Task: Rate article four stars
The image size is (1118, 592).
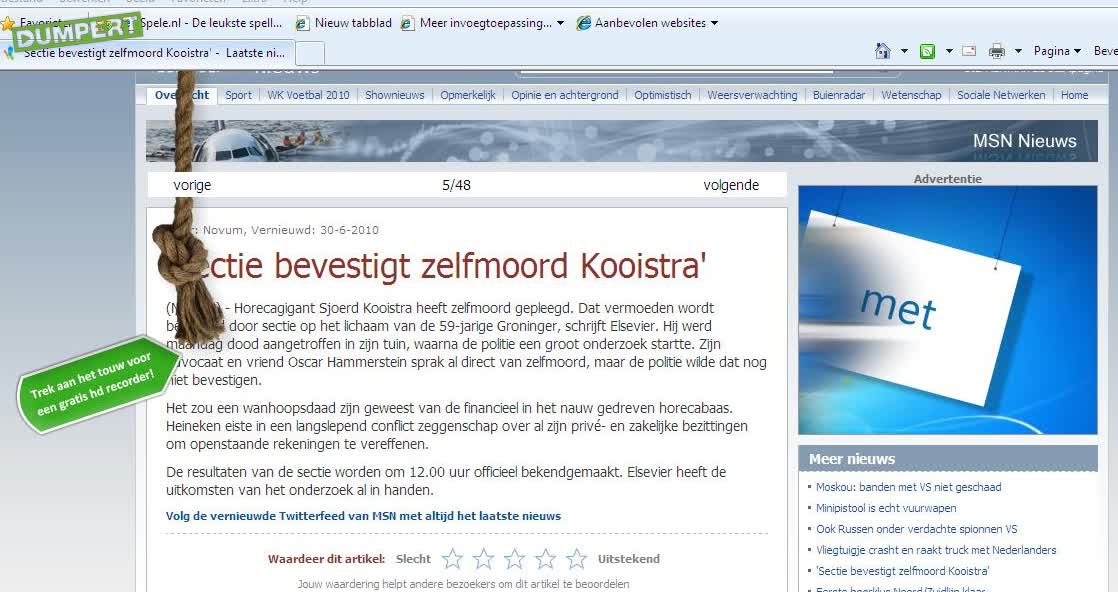Action: (545, 558)
